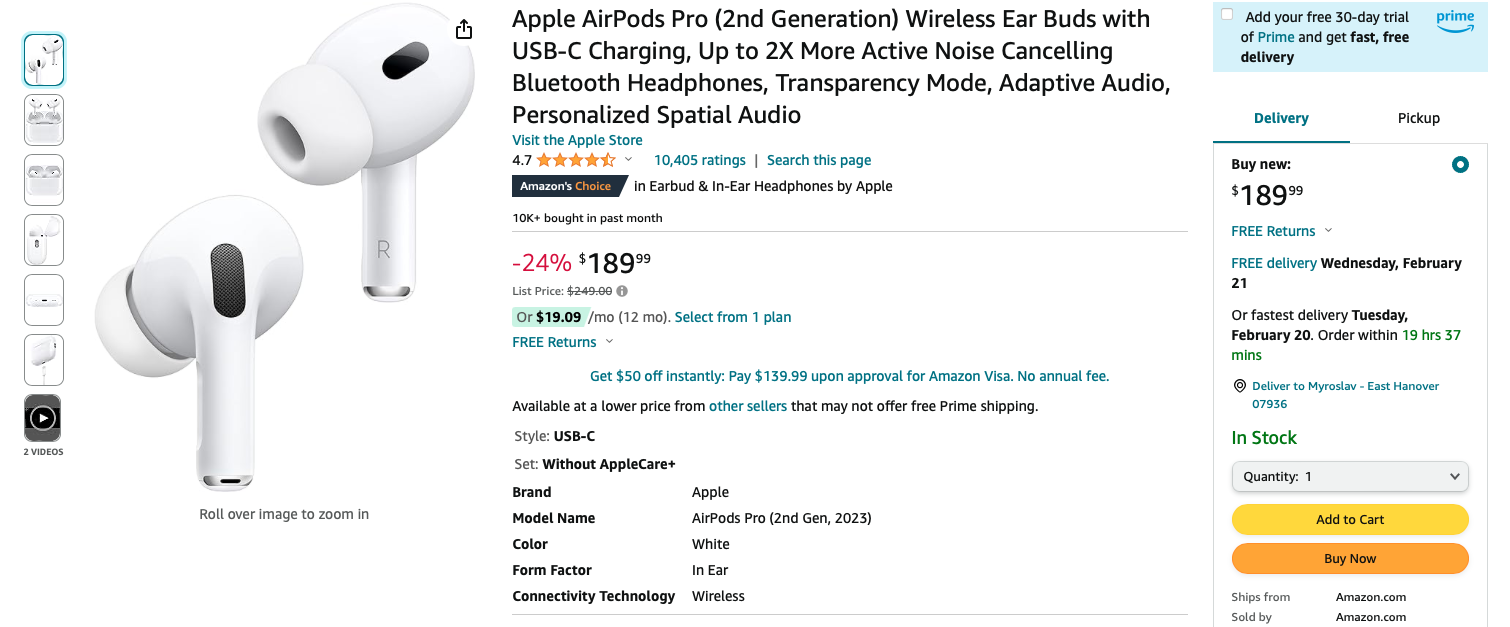Image resolution: width=1510 pixels, height=627 pixels.
Task: Click the Prime logo icon
Action: pos(1455,22)
